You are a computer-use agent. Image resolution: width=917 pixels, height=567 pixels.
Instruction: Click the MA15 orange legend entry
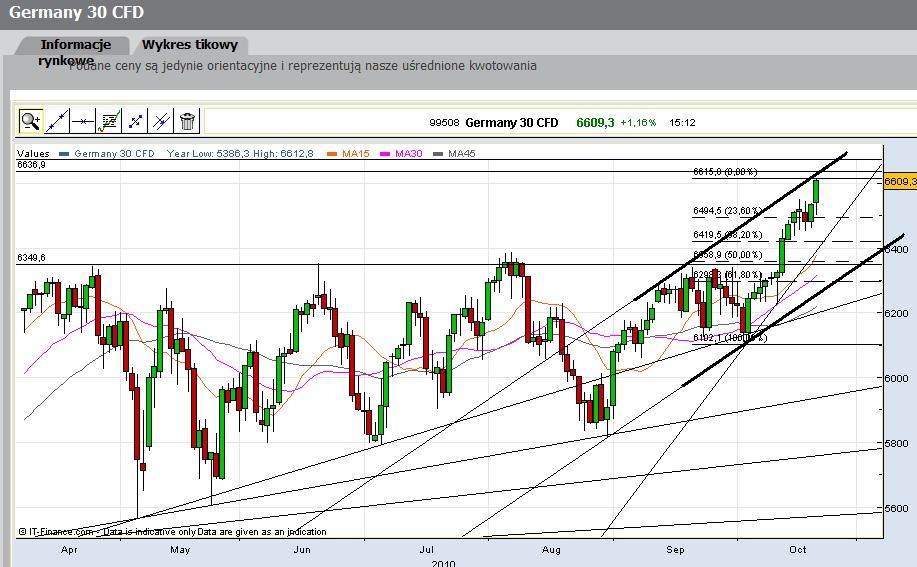point(349,154)
